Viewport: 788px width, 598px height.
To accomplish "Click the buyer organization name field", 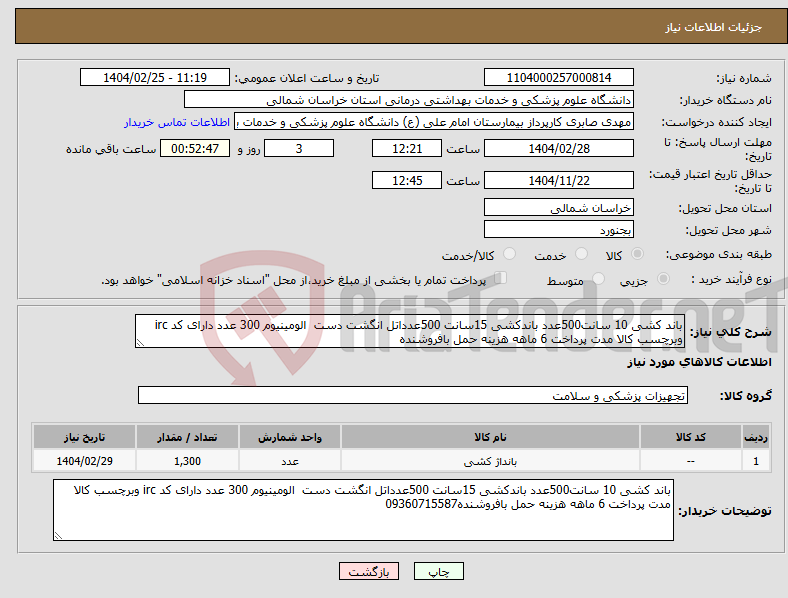I will click(409, 99).
